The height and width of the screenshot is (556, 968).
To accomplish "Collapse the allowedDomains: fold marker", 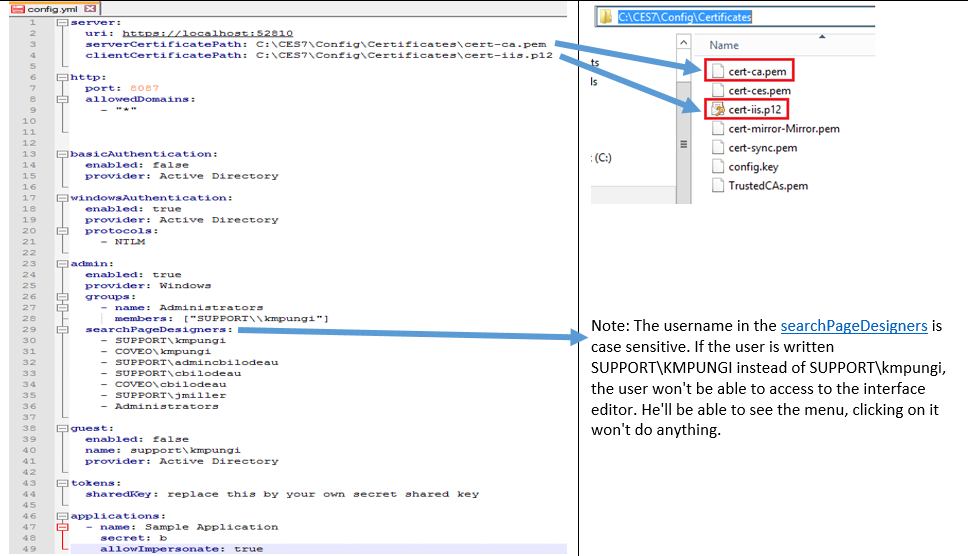I will (x=62, y=99).
